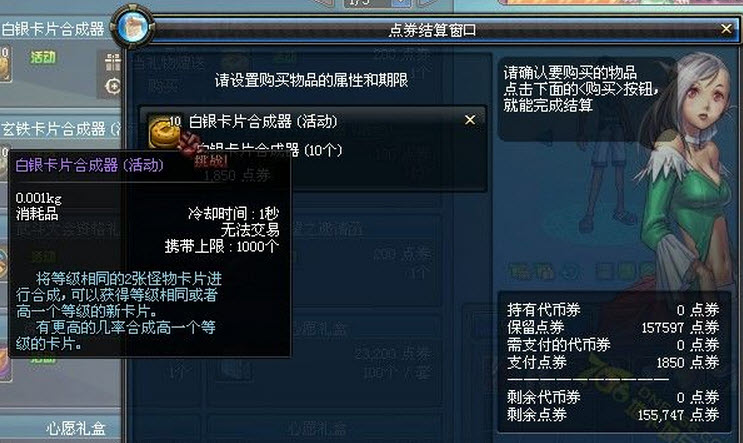Image resolution: width=743 pixels, height=443 pixels.
Task: Click the 剩余点券 155,747 balance line
Action: [x=613, y=415]
